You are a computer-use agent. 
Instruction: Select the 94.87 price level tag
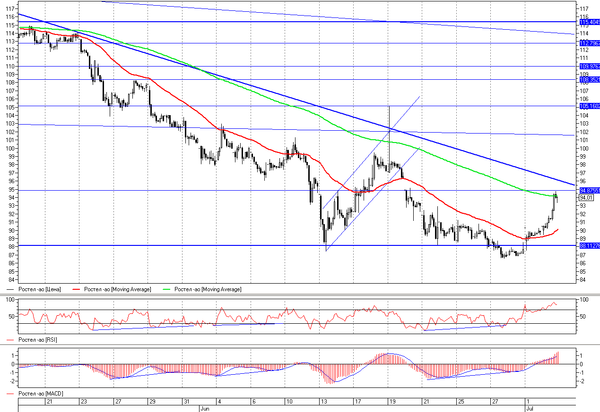pyautogui.click(x=589, y=191)
